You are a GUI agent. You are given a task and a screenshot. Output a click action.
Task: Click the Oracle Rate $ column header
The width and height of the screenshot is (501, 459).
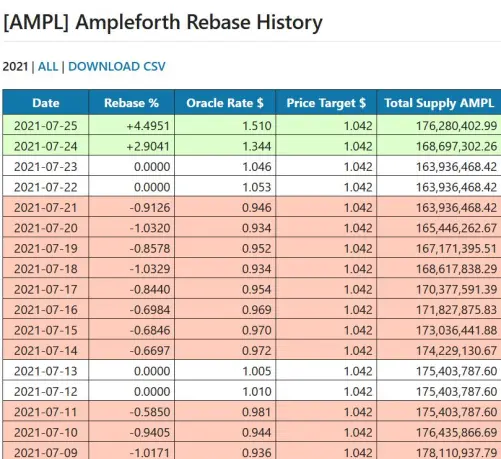point(225,103)
